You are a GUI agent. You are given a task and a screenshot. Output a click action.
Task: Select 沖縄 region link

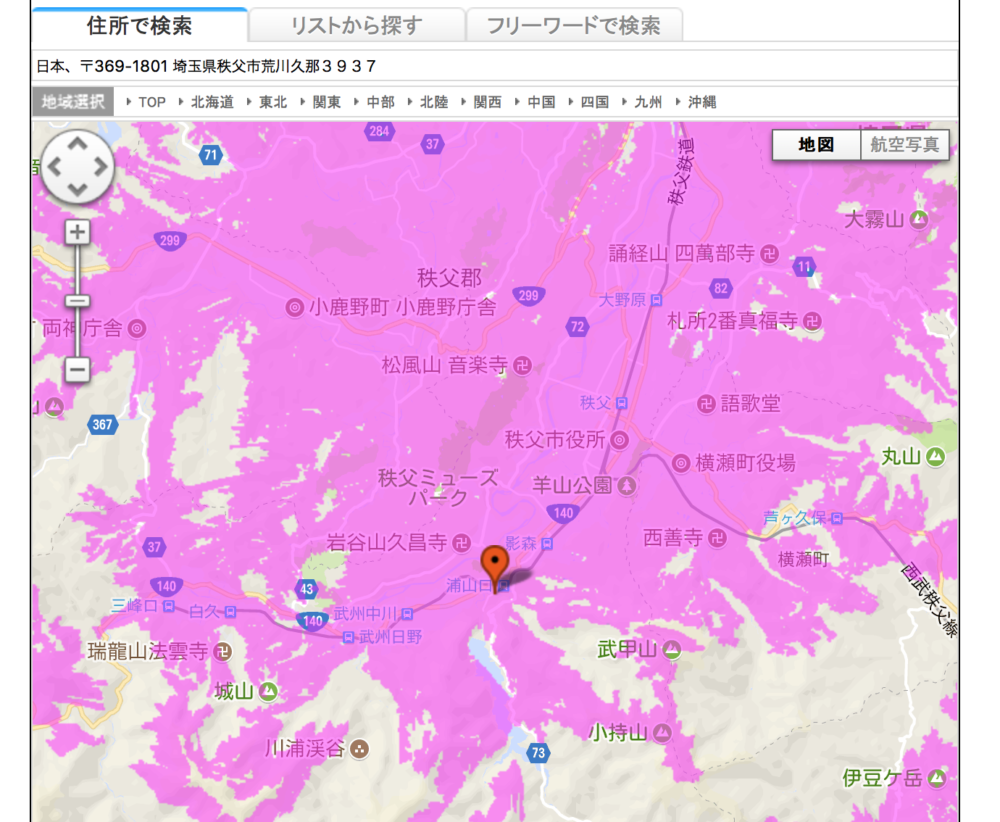click(x=702, y=102)
